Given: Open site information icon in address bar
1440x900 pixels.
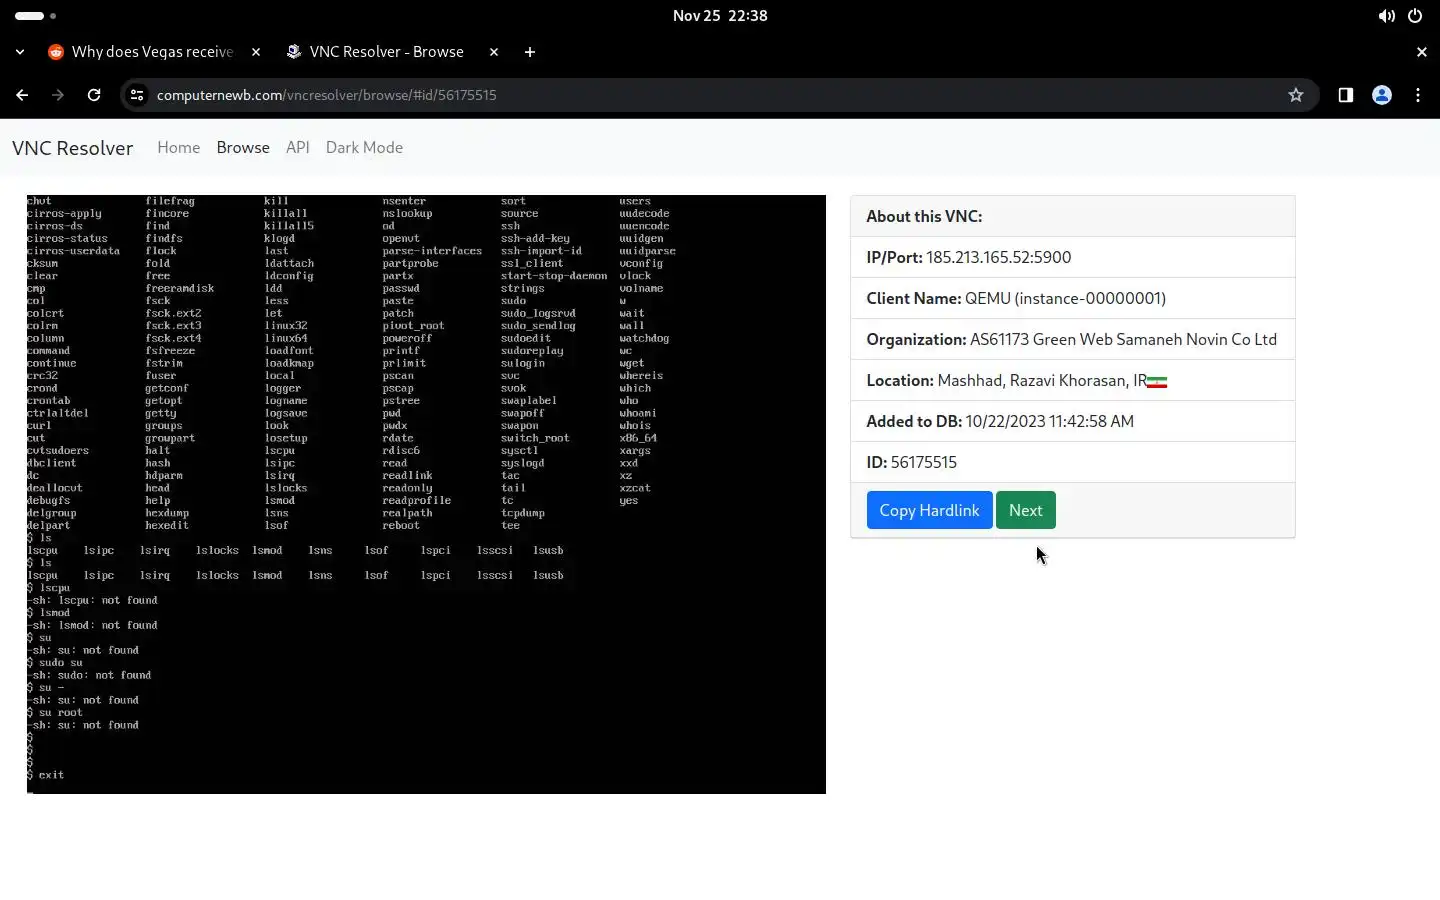Looking at the screenshot, I should (137, 95).
